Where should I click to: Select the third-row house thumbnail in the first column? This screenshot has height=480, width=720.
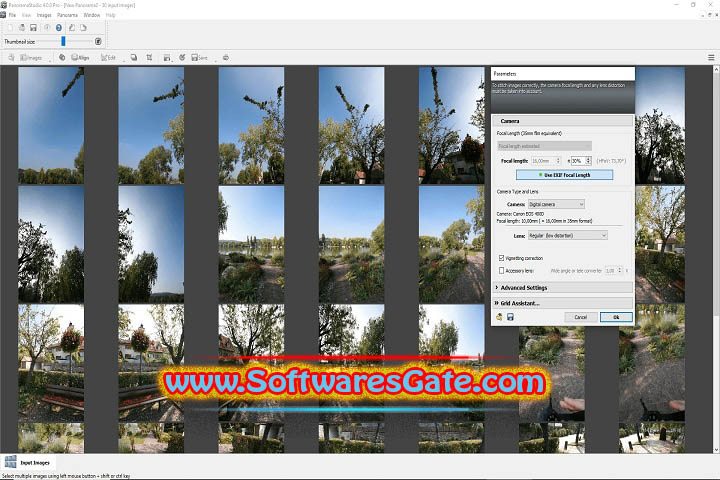51,363
